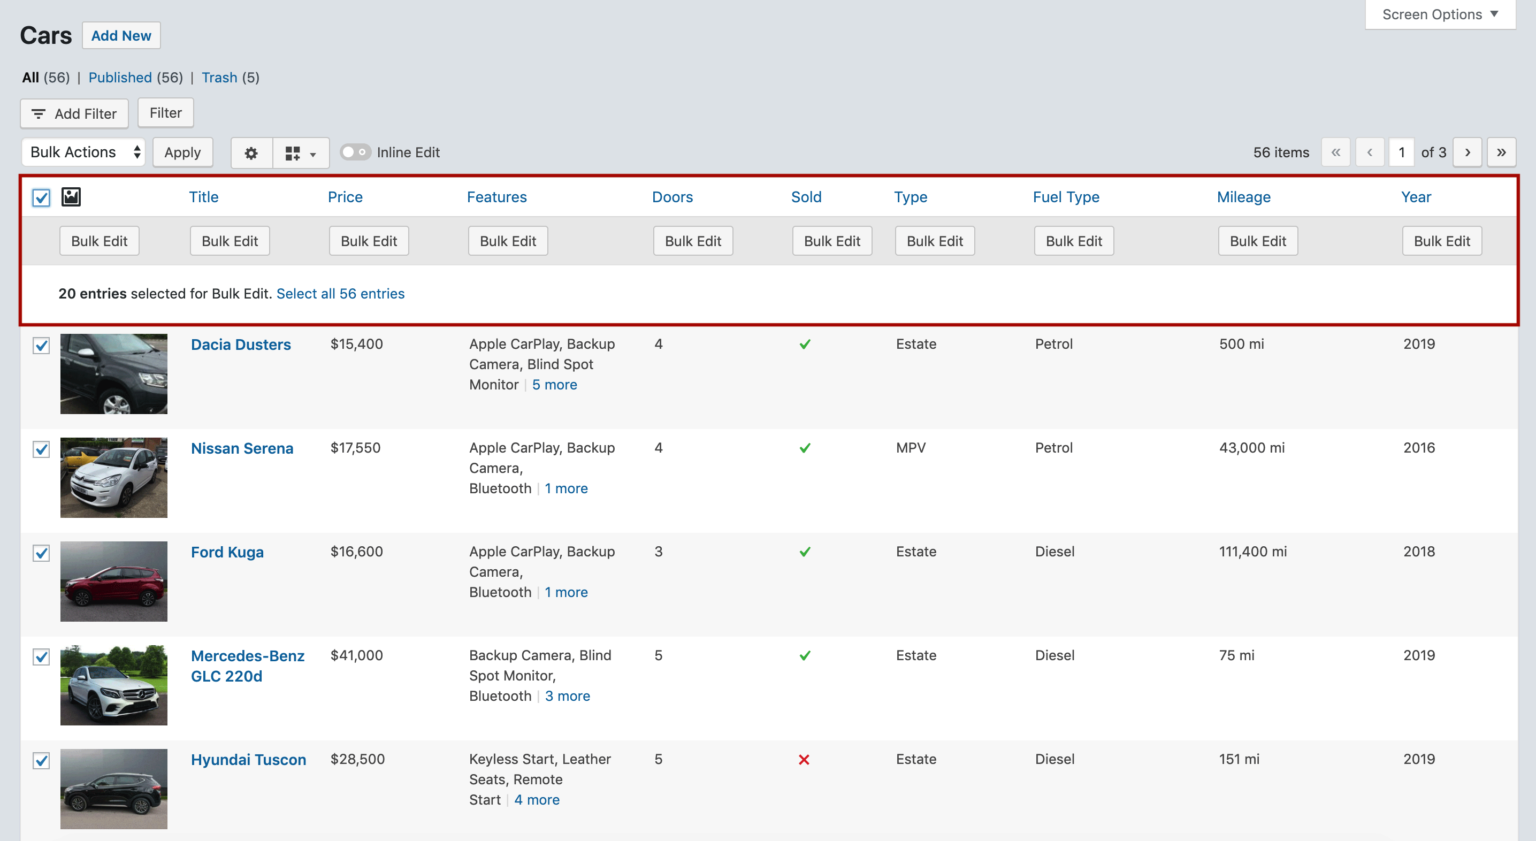Open the Bulk Actions dropdown
The height and width of the screenshot is (841, 1536).
point(83,152)
